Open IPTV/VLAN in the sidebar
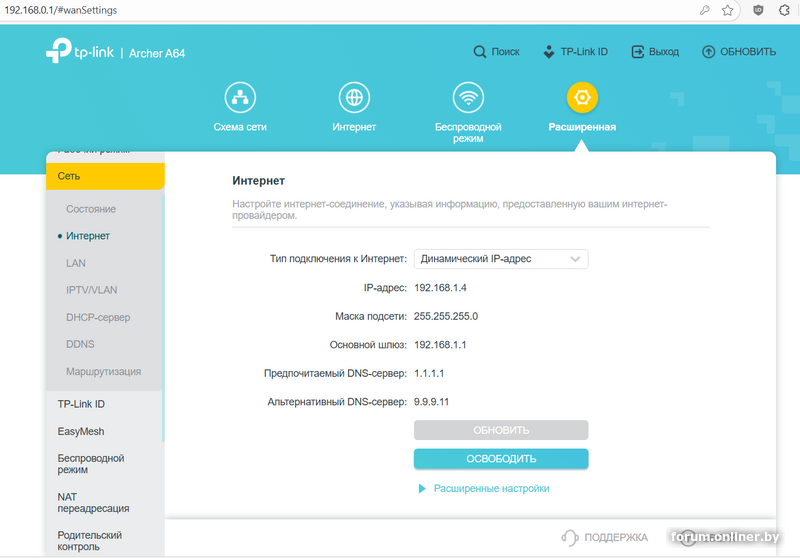 point(91,290)
